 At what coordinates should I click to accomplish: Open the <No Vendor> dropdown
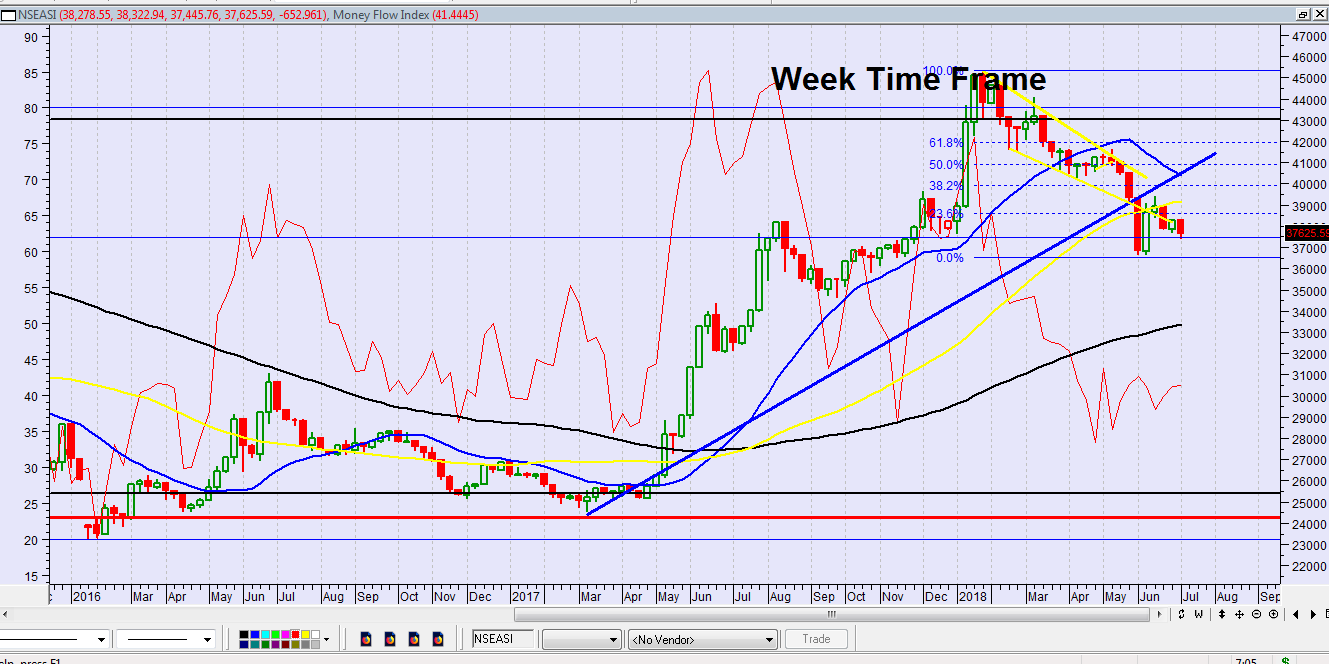pos(702,639)
